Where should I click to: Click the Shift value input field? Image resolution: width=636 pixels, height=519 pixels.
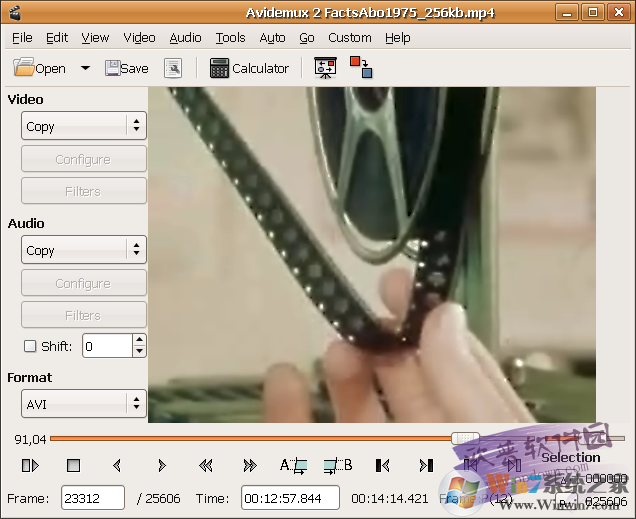pyautogui.click(x=107, y=346)
